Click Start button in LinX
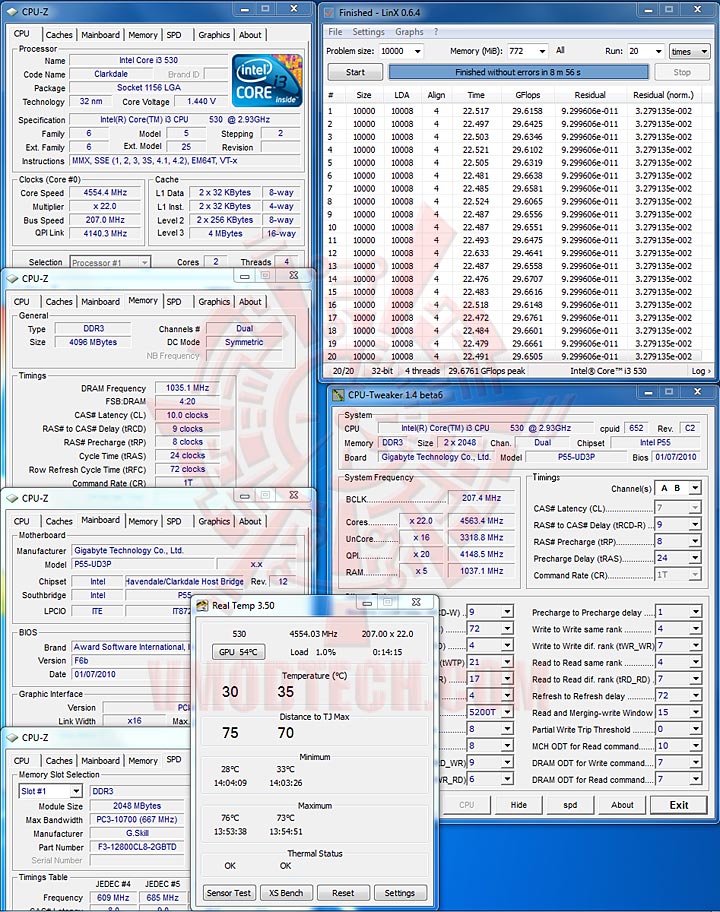This screenshot has height=912, width=720. click(355, 72)
